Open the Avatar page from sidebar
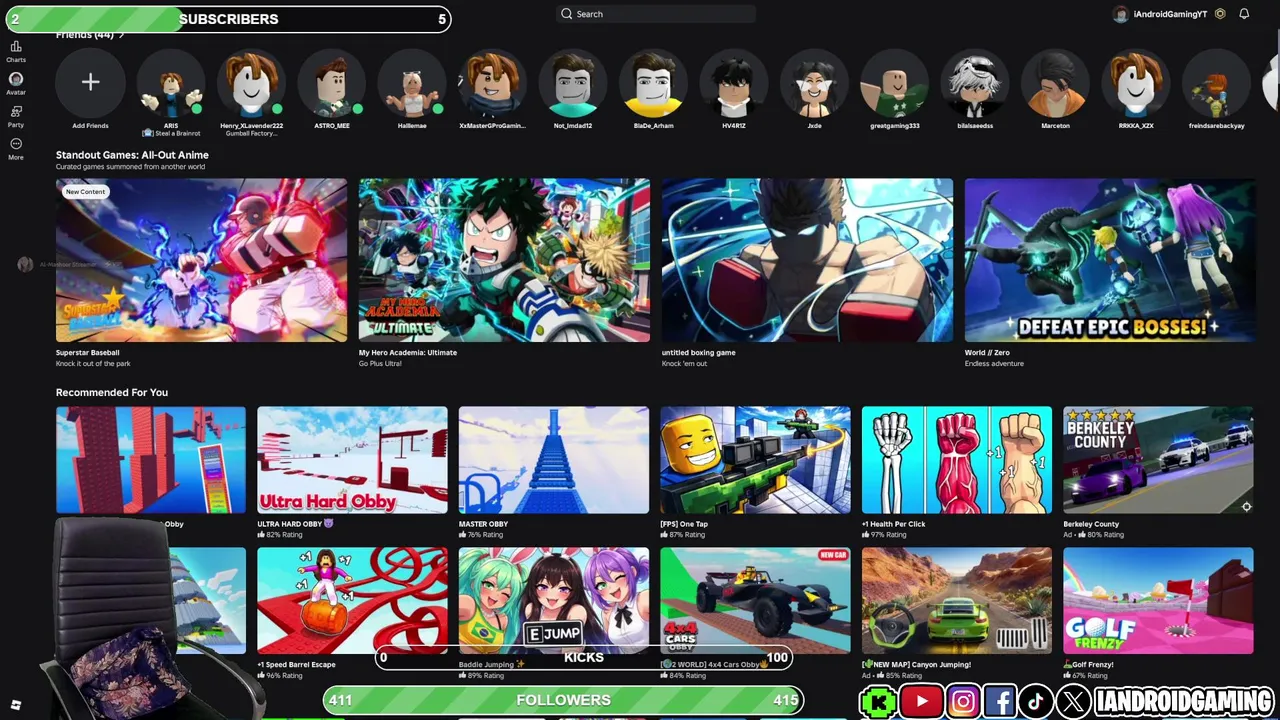Viewport: 1280px width, 720px height. tap(16, 83)
